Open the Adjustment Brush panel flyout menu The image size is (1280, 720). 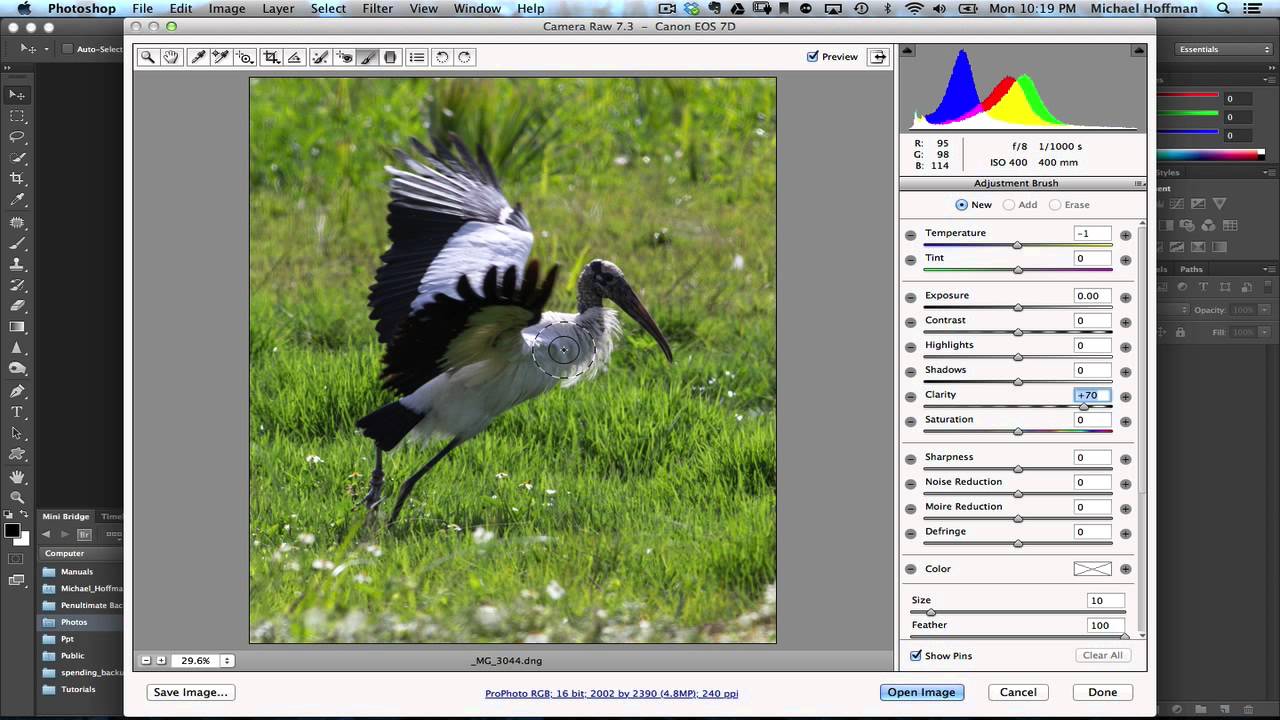pyautogui.click(x=1139, y=184)
